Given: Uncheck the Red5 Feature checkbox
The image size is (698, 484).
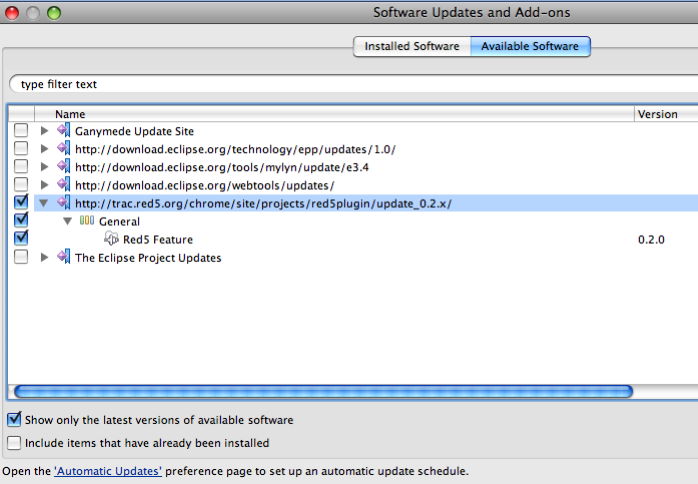Looking at the screenshot, I should click(21, 238).
